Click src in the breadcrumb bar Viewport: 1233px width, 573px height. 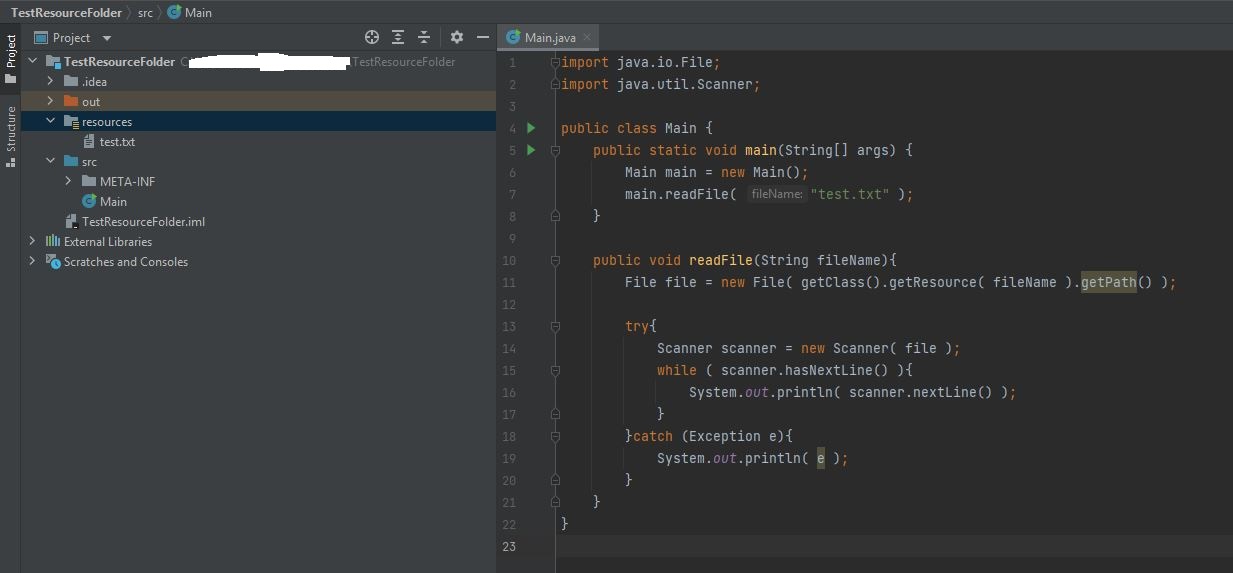145,12
